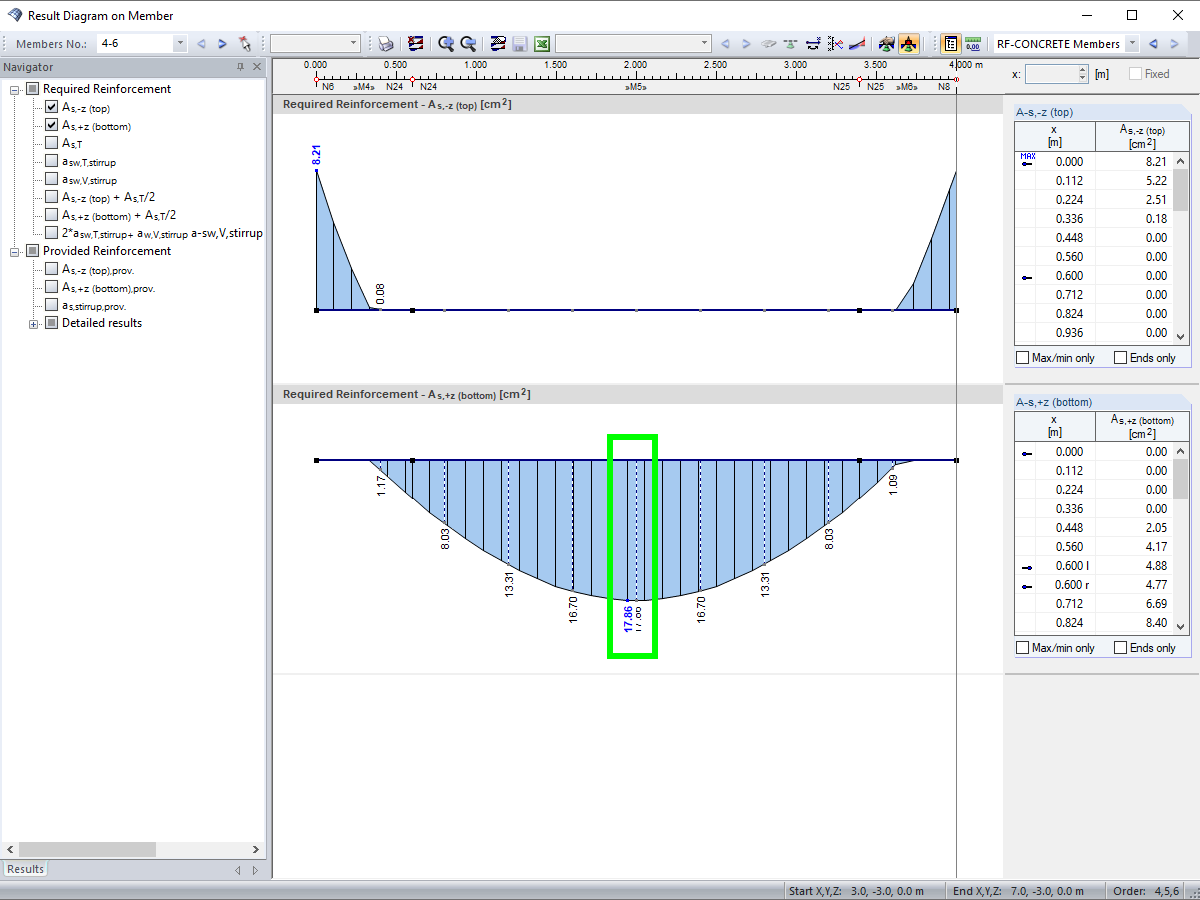This screenshot has height=900, width=1200.
Task: Collapse the Required Reinforcement tree branch
Action: coord(14,88)
